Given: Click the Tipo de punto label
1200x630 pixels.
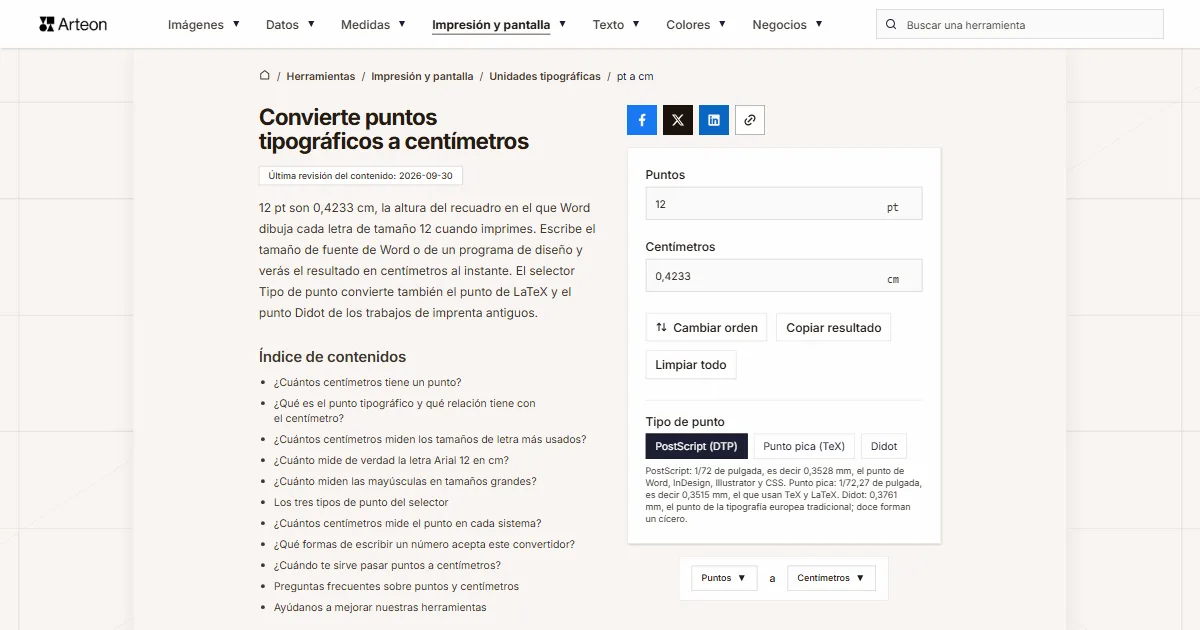Looking at the screenshot, I should 685,422.
